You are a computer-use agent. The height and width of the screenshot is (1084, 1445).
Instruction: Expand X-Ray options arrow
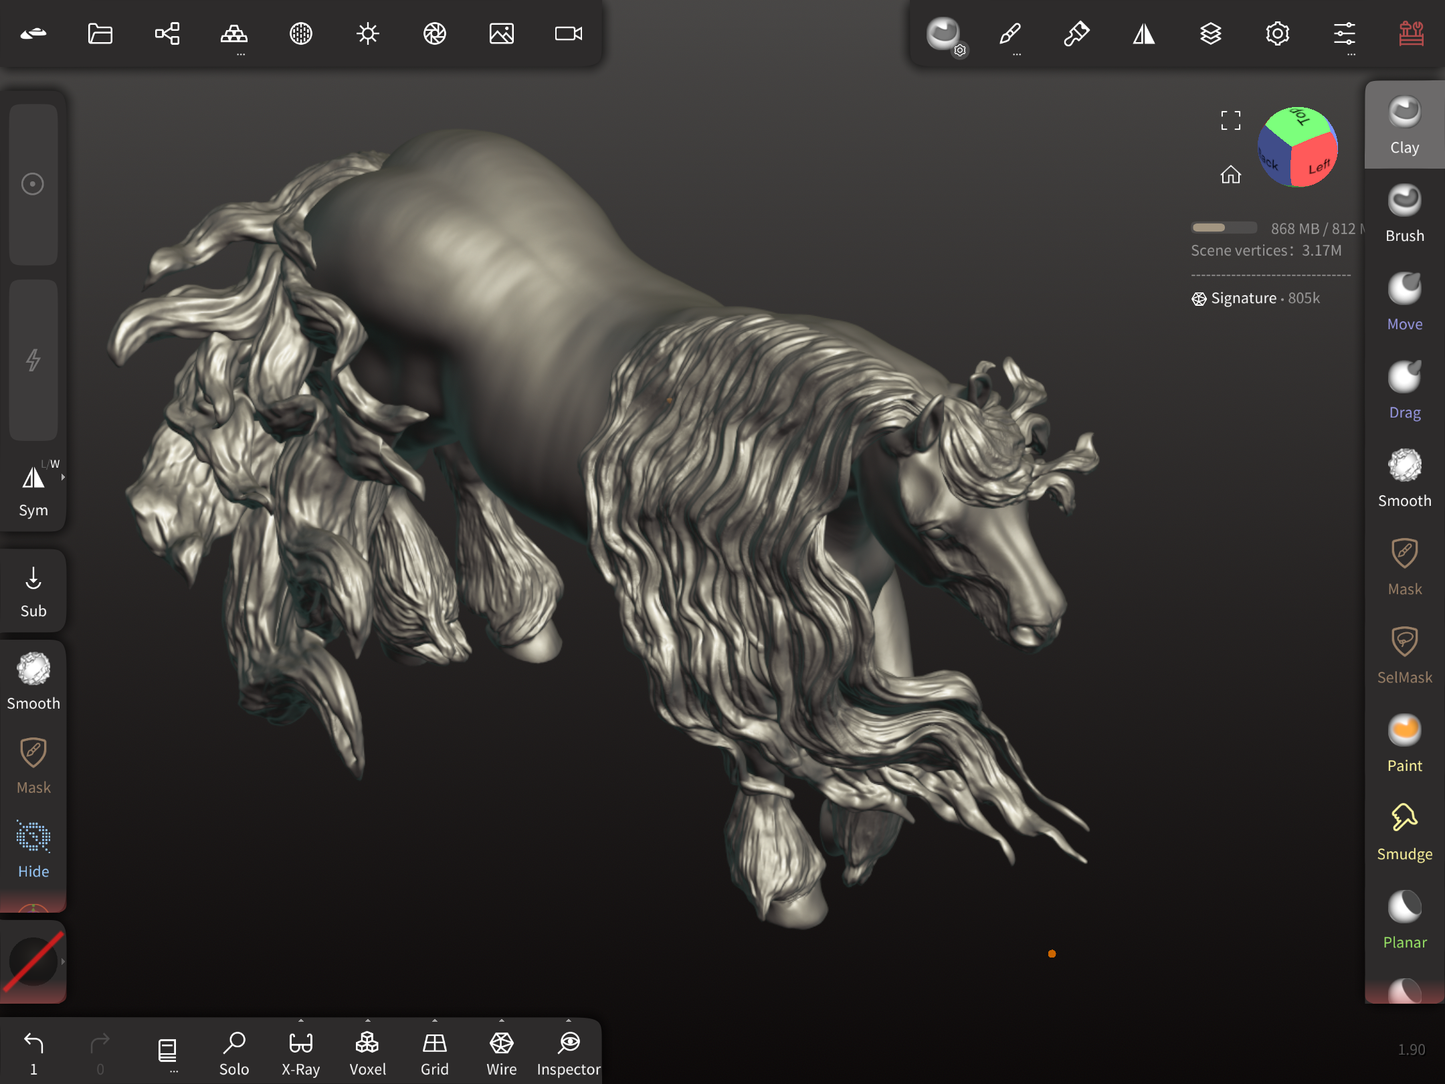tap(301, 1022)
